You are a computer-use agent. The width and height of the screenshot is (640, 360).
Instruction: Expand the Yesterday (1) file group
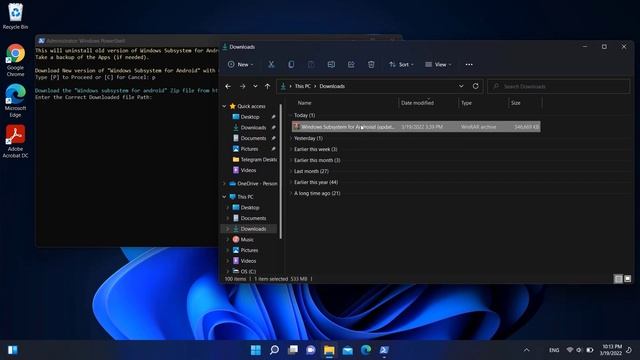pyautogui.click(x=291, y=138)
